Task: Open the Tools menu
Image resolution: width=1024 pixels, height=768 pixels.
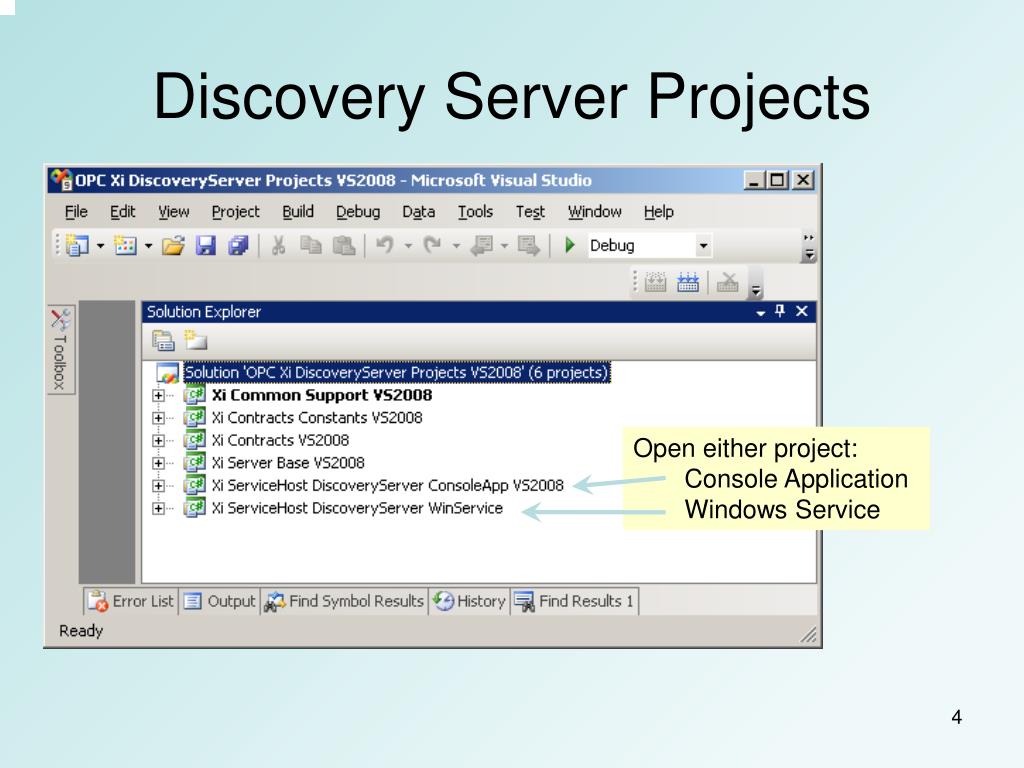Action: click(475, 212)
